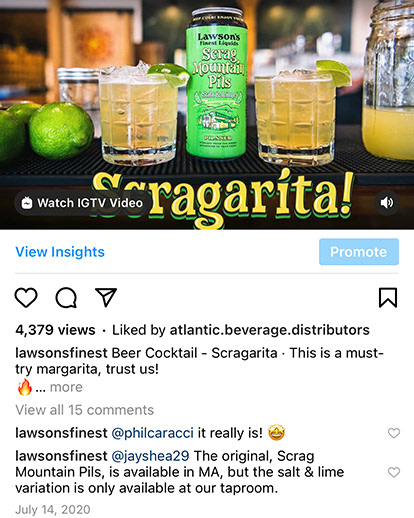View all 15 comments

point(85,410)
